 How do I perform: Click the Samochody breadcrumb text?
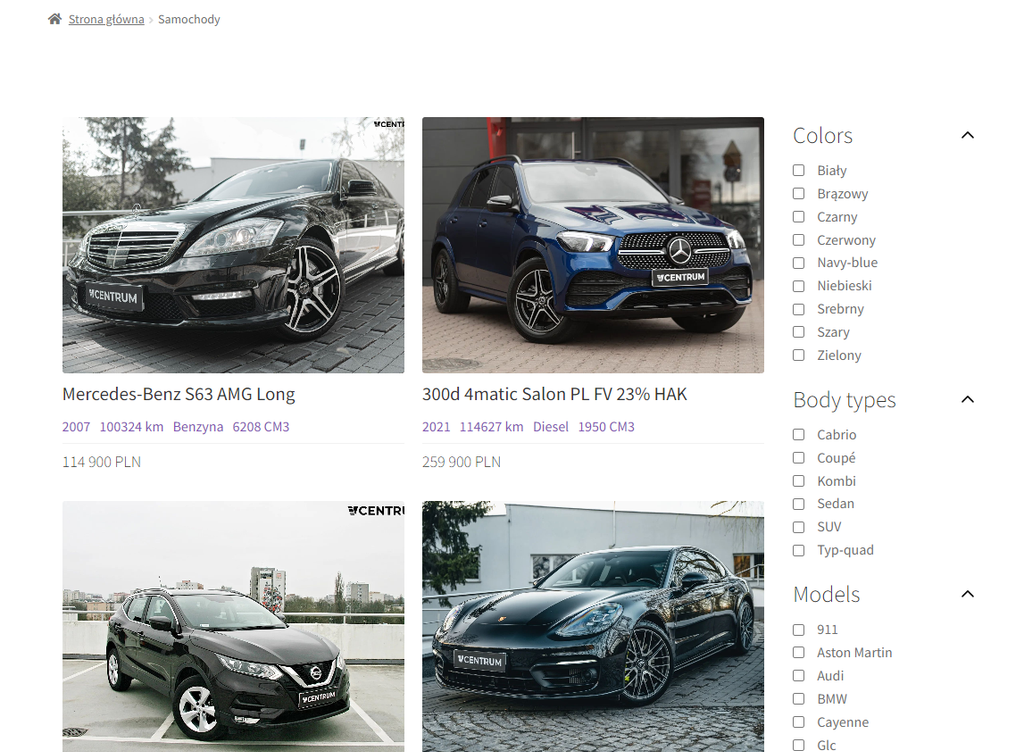coord(189,20)
